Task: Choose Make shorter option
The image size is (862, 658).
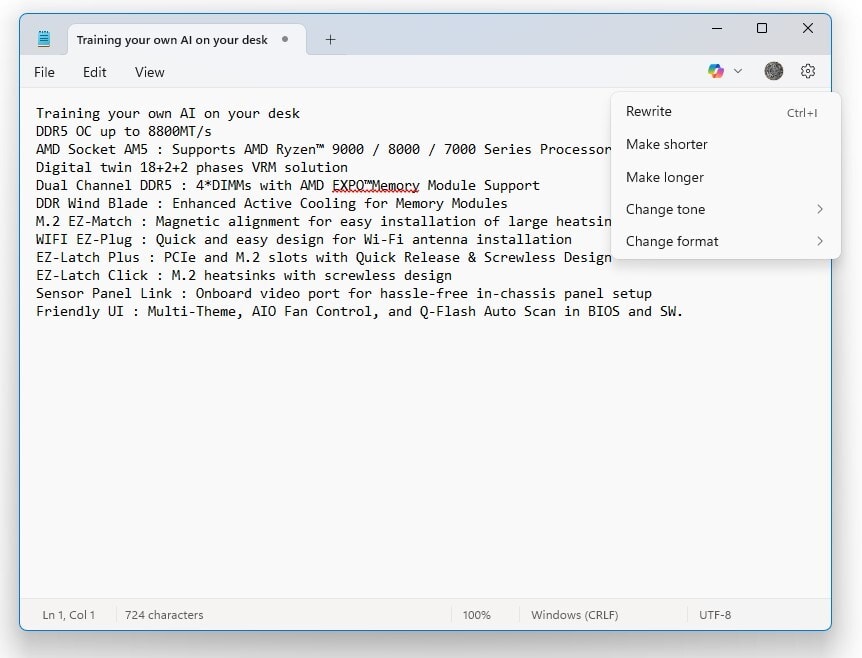Action: coord(666,144)
